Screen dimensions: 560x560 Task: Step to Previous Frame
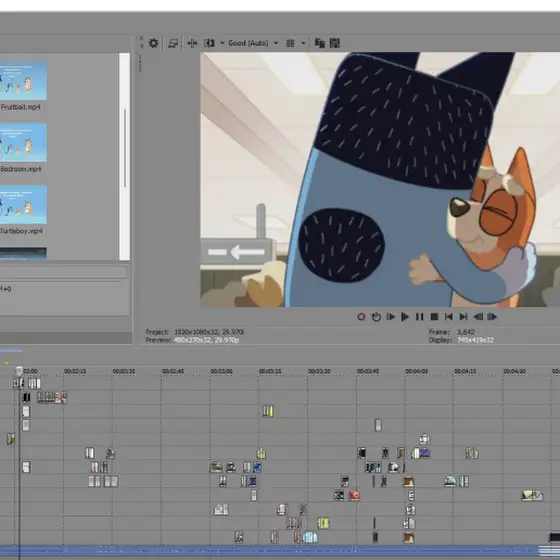click(x=478, y=317)
